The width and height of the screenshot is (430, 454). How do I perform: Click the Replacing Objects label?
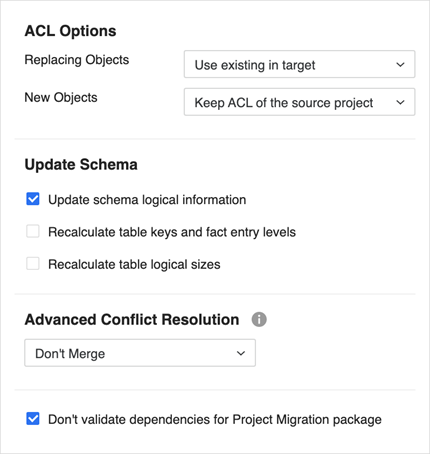(x=77, y=60)
